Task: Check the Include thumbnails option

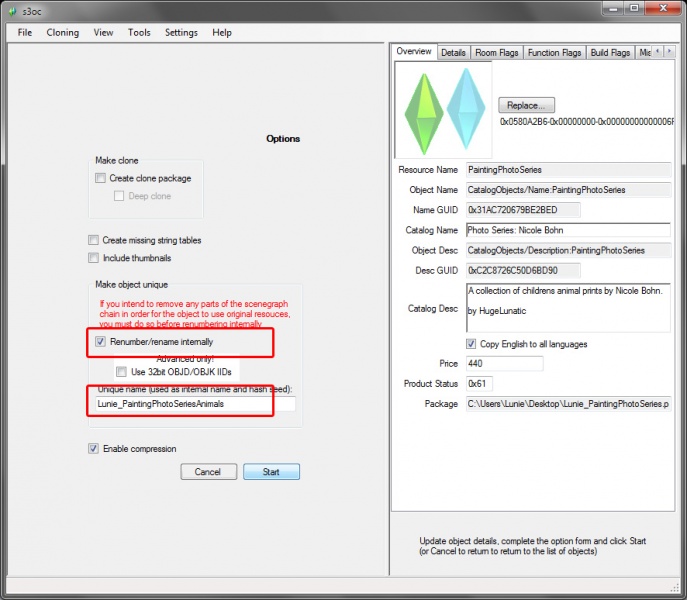Action: tap(94, 258)
